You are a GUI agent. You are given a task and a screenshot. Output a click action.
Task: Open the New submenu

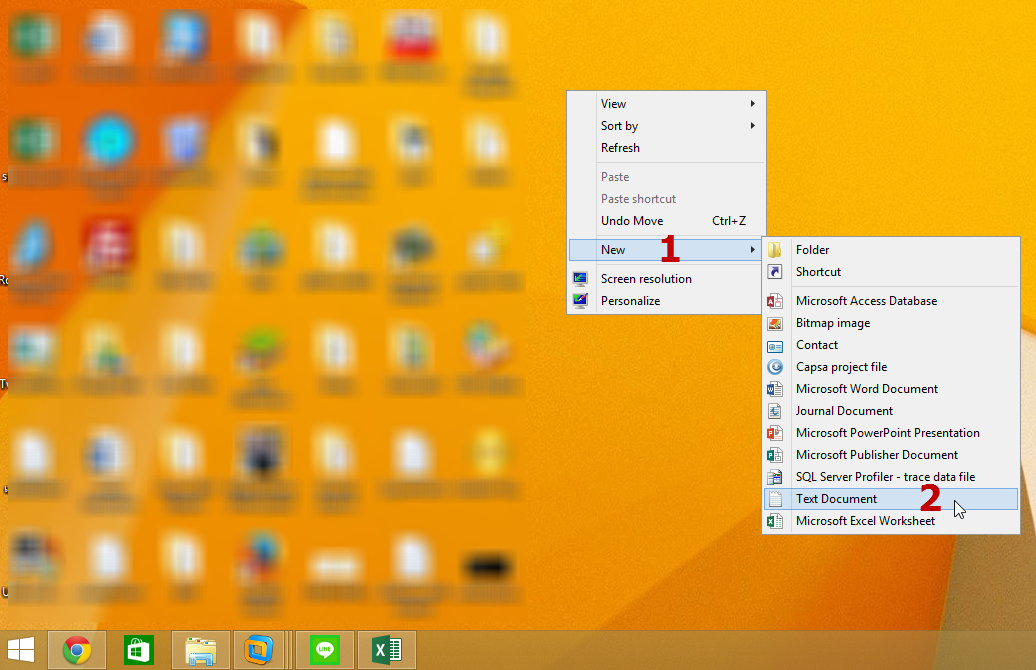(613, 249)
